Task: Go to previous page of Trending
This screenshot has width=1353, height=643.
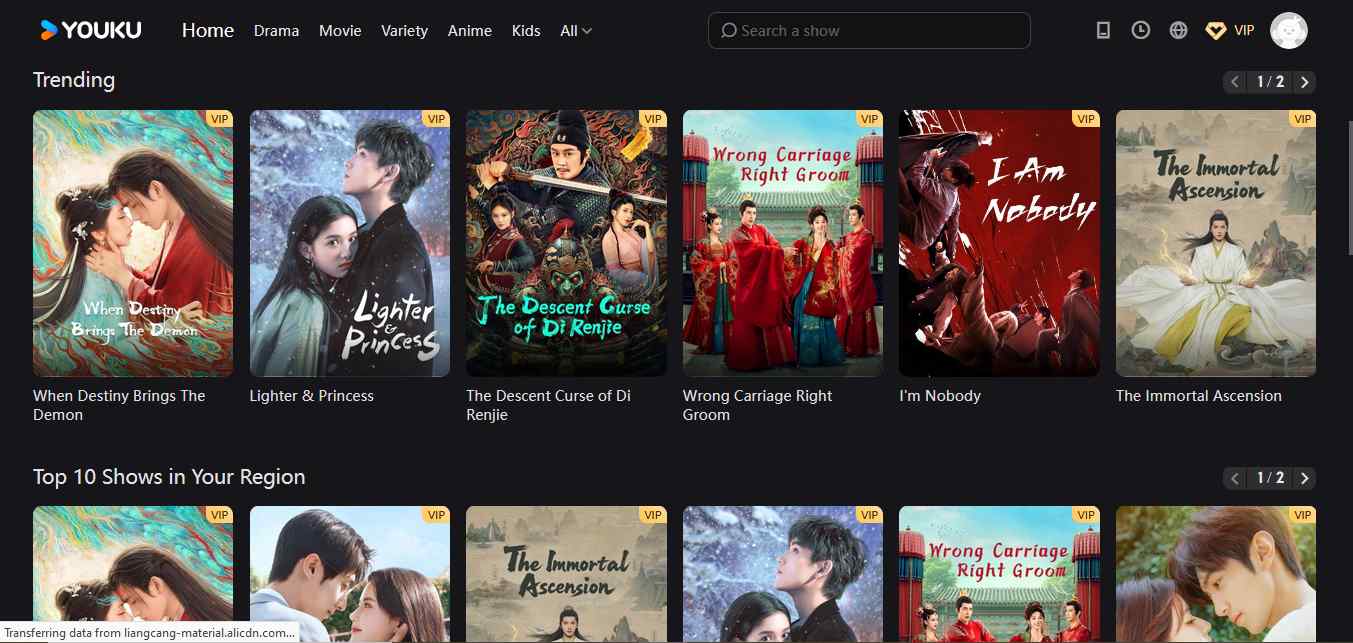Action: [x=1235, y=82]
